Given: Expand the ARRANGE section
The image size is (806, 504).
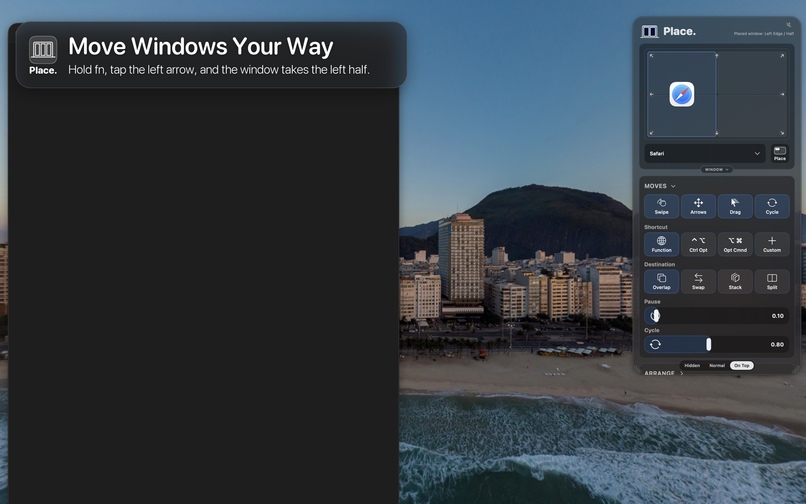Looking at the screenshot, I should coord(664,373).
